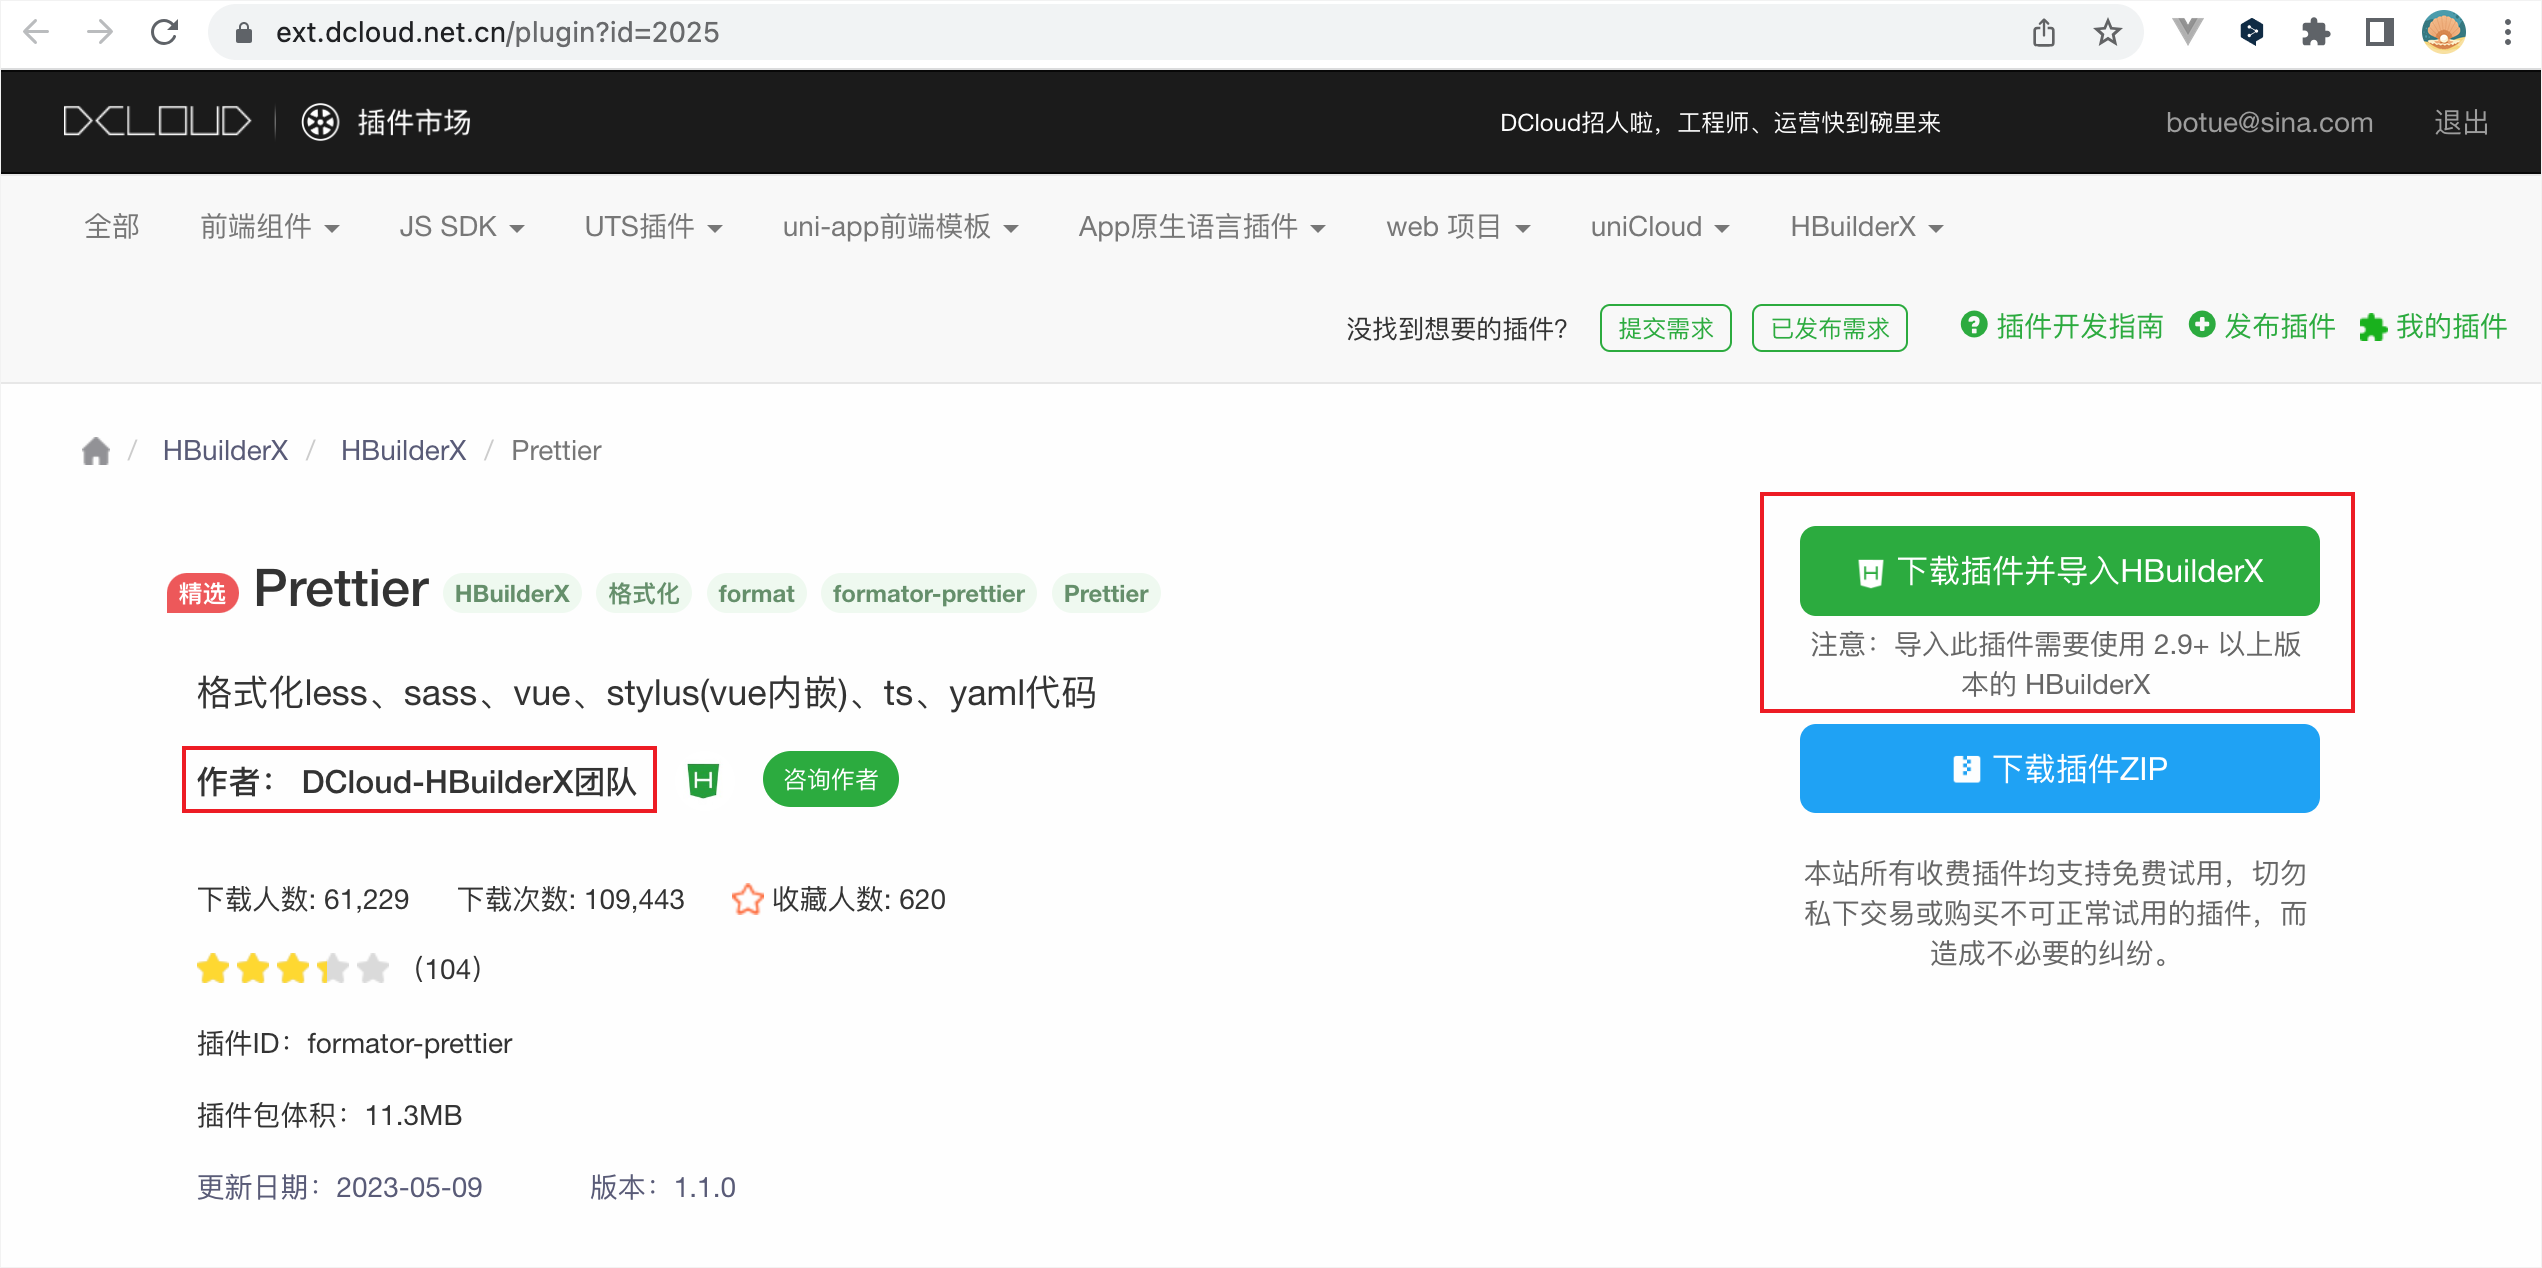Viewport: 2542px width, 1268px height.
Task: Open the browser extensions puzzle icon
Action: pyautogui.click(x=2315, y=33)
